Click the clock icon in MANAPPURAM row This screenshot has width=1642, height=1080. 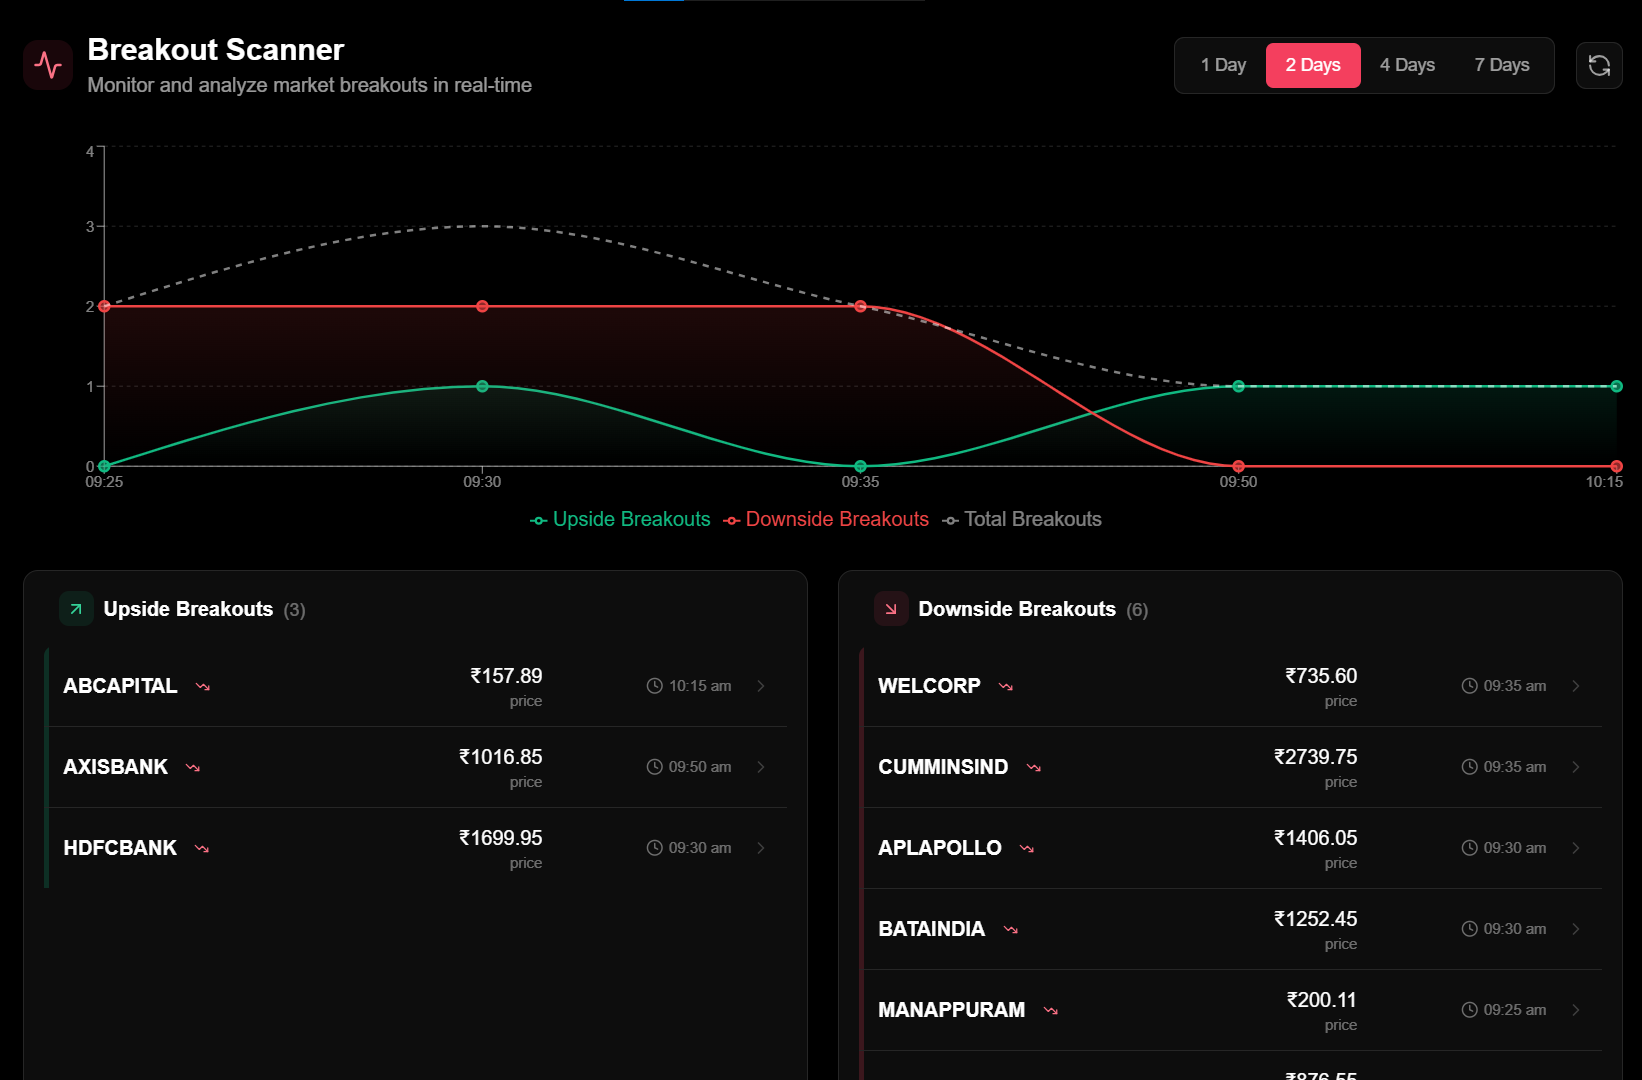click(x=1470, y=1010)
